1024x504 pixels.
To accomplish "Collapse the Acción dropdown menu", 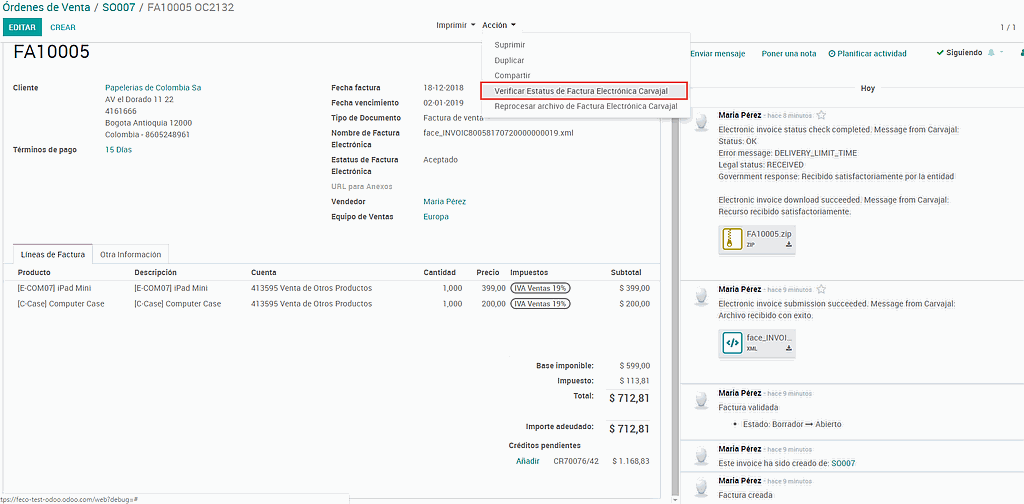I will tap(499, 25).
